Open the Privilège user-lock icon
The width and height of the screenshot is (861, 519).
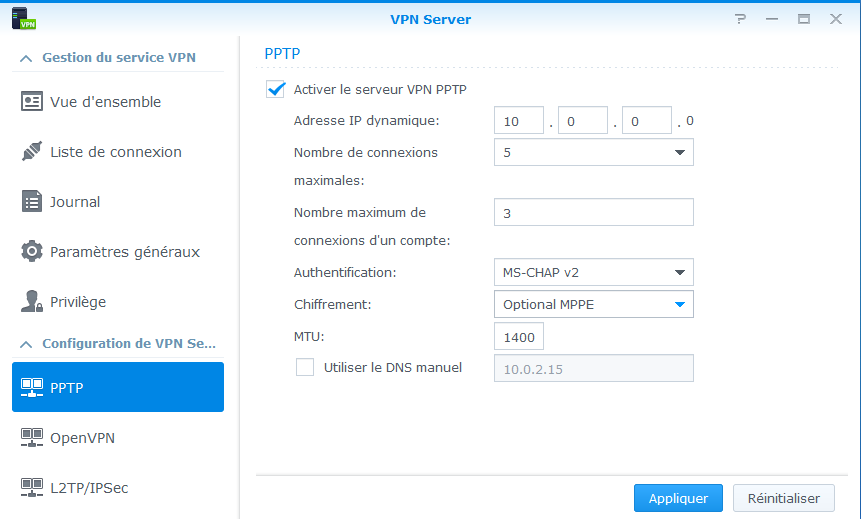point(32,302)
